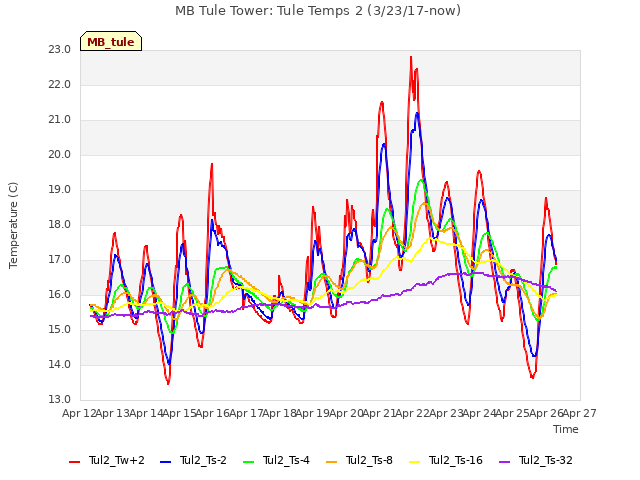Click the Apr 23 x-axis tick label
640x480 pixels.
coord(446,413)
